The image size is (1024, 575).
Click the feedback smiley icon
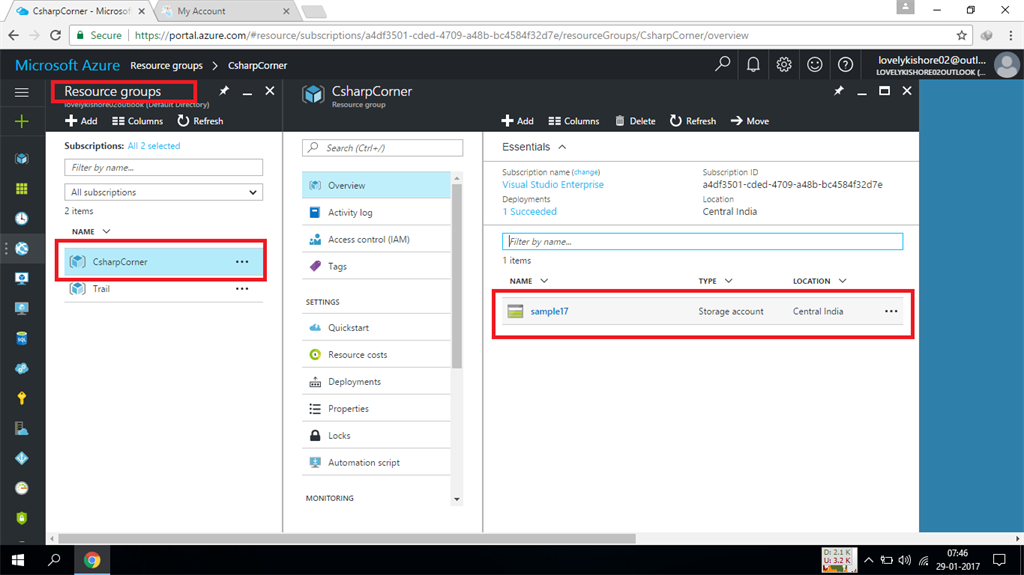(814, 64)
